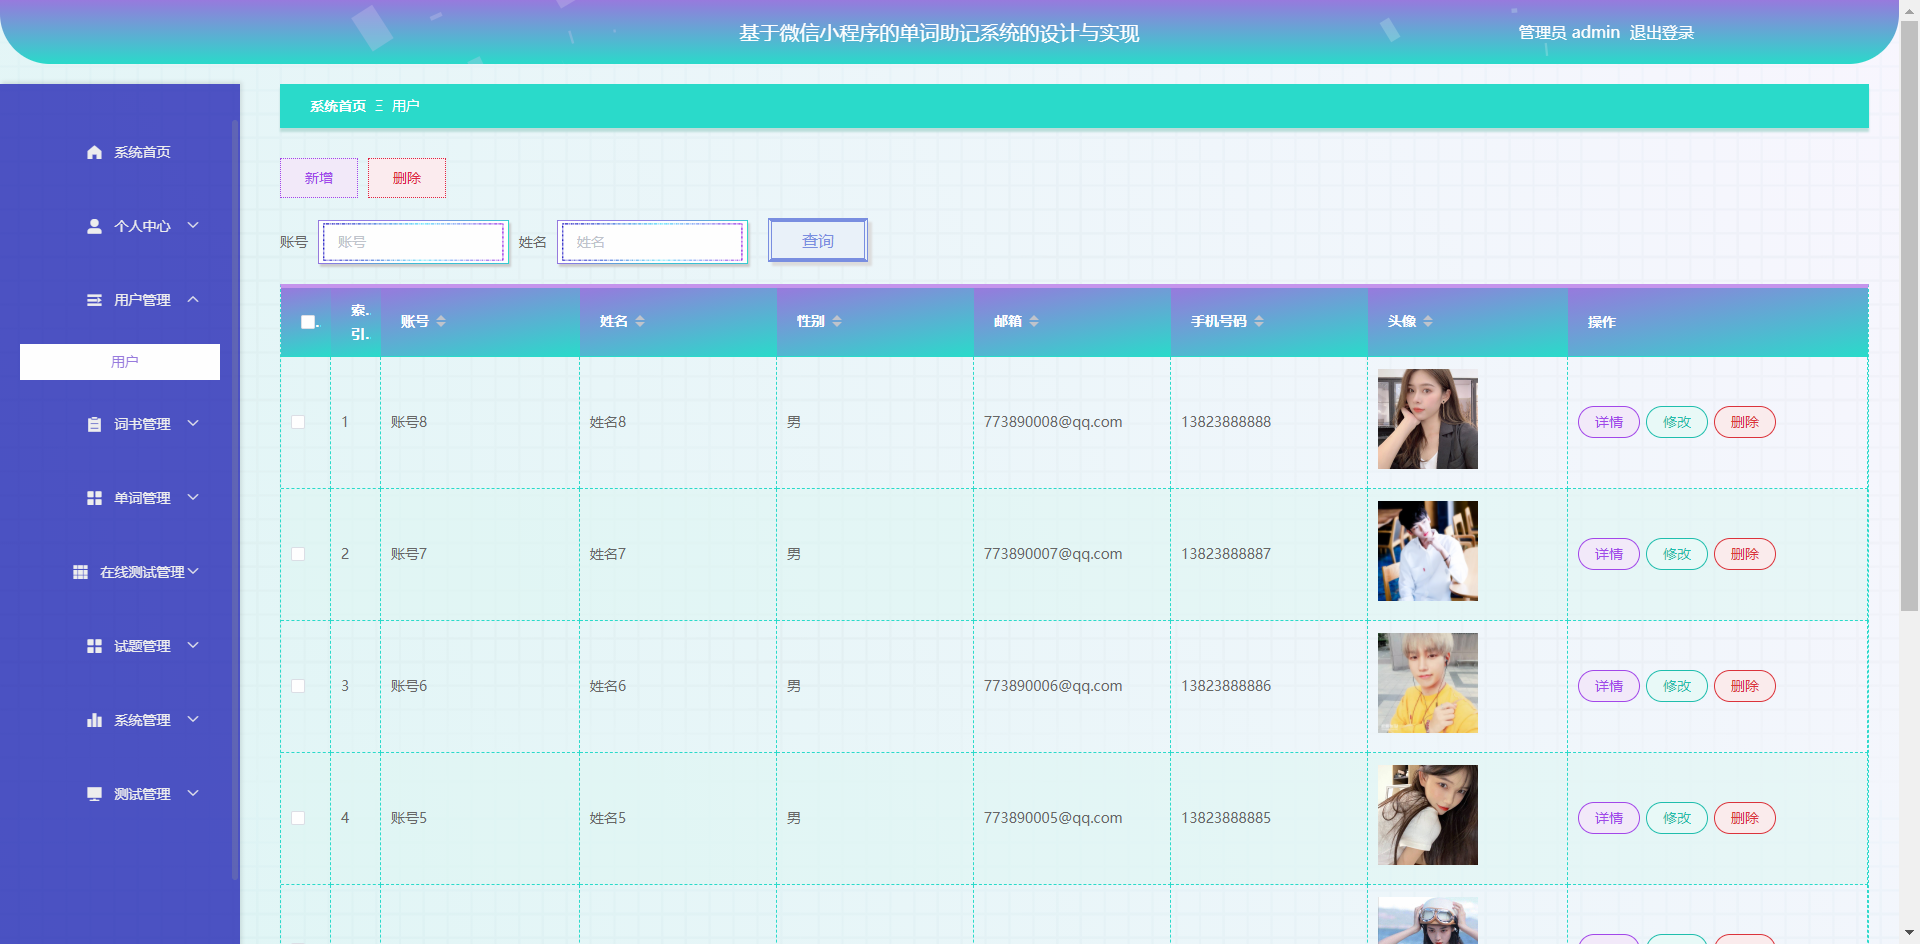Go to 系统首页 in the breadcrumb
The image size is (1920, 944).
click(338, 106)
